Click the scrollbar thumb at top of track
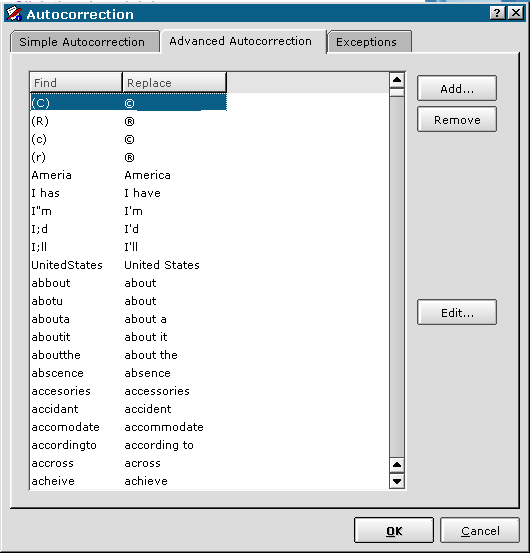The width and height of the screenshot is (530, 553). [x=397, y=92]
